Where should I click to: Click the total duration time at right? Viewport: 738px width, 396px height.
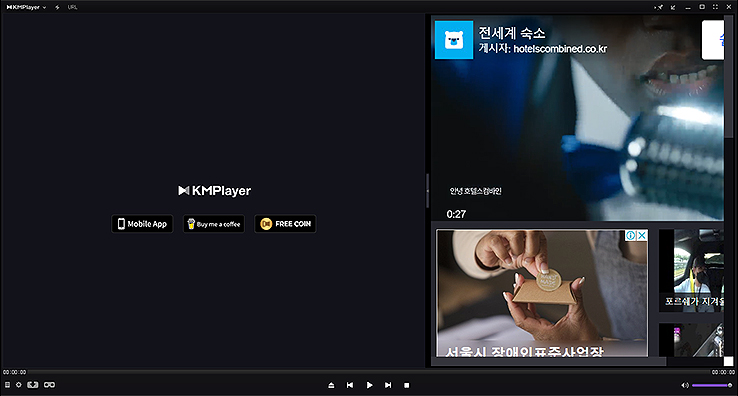(x=723, y=372)
